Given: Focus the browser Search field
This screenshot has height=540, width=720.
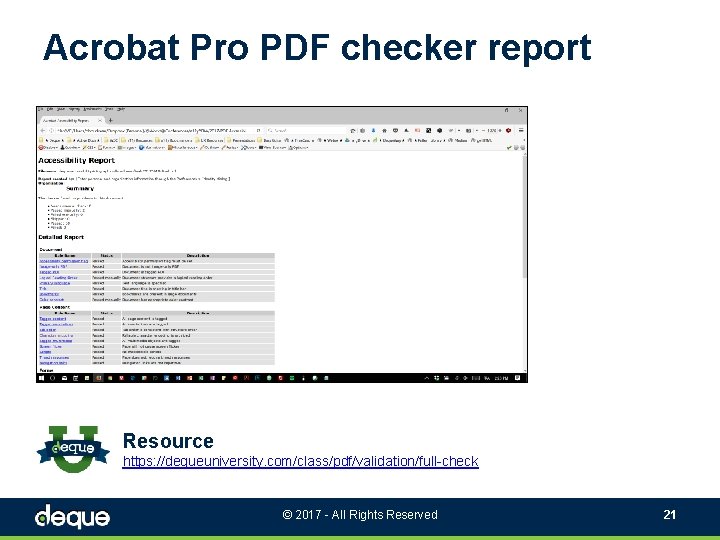Looking at the screenshot, I should tap(307, 131).
